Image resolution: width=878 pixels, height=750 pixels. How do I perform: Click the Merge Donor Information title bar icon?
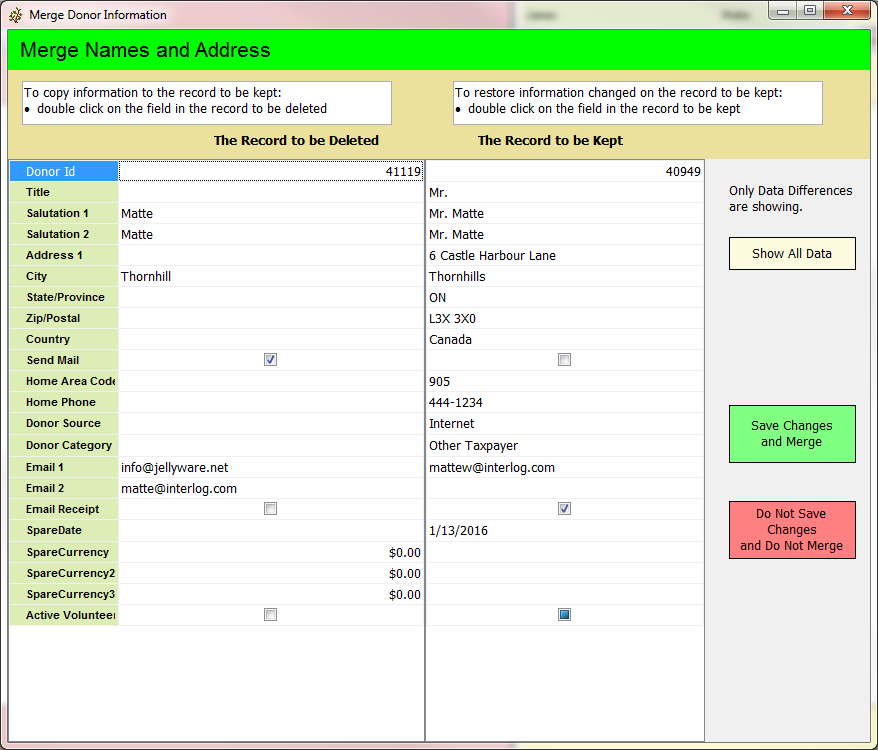pyautogui.click(x=16, y=15)
